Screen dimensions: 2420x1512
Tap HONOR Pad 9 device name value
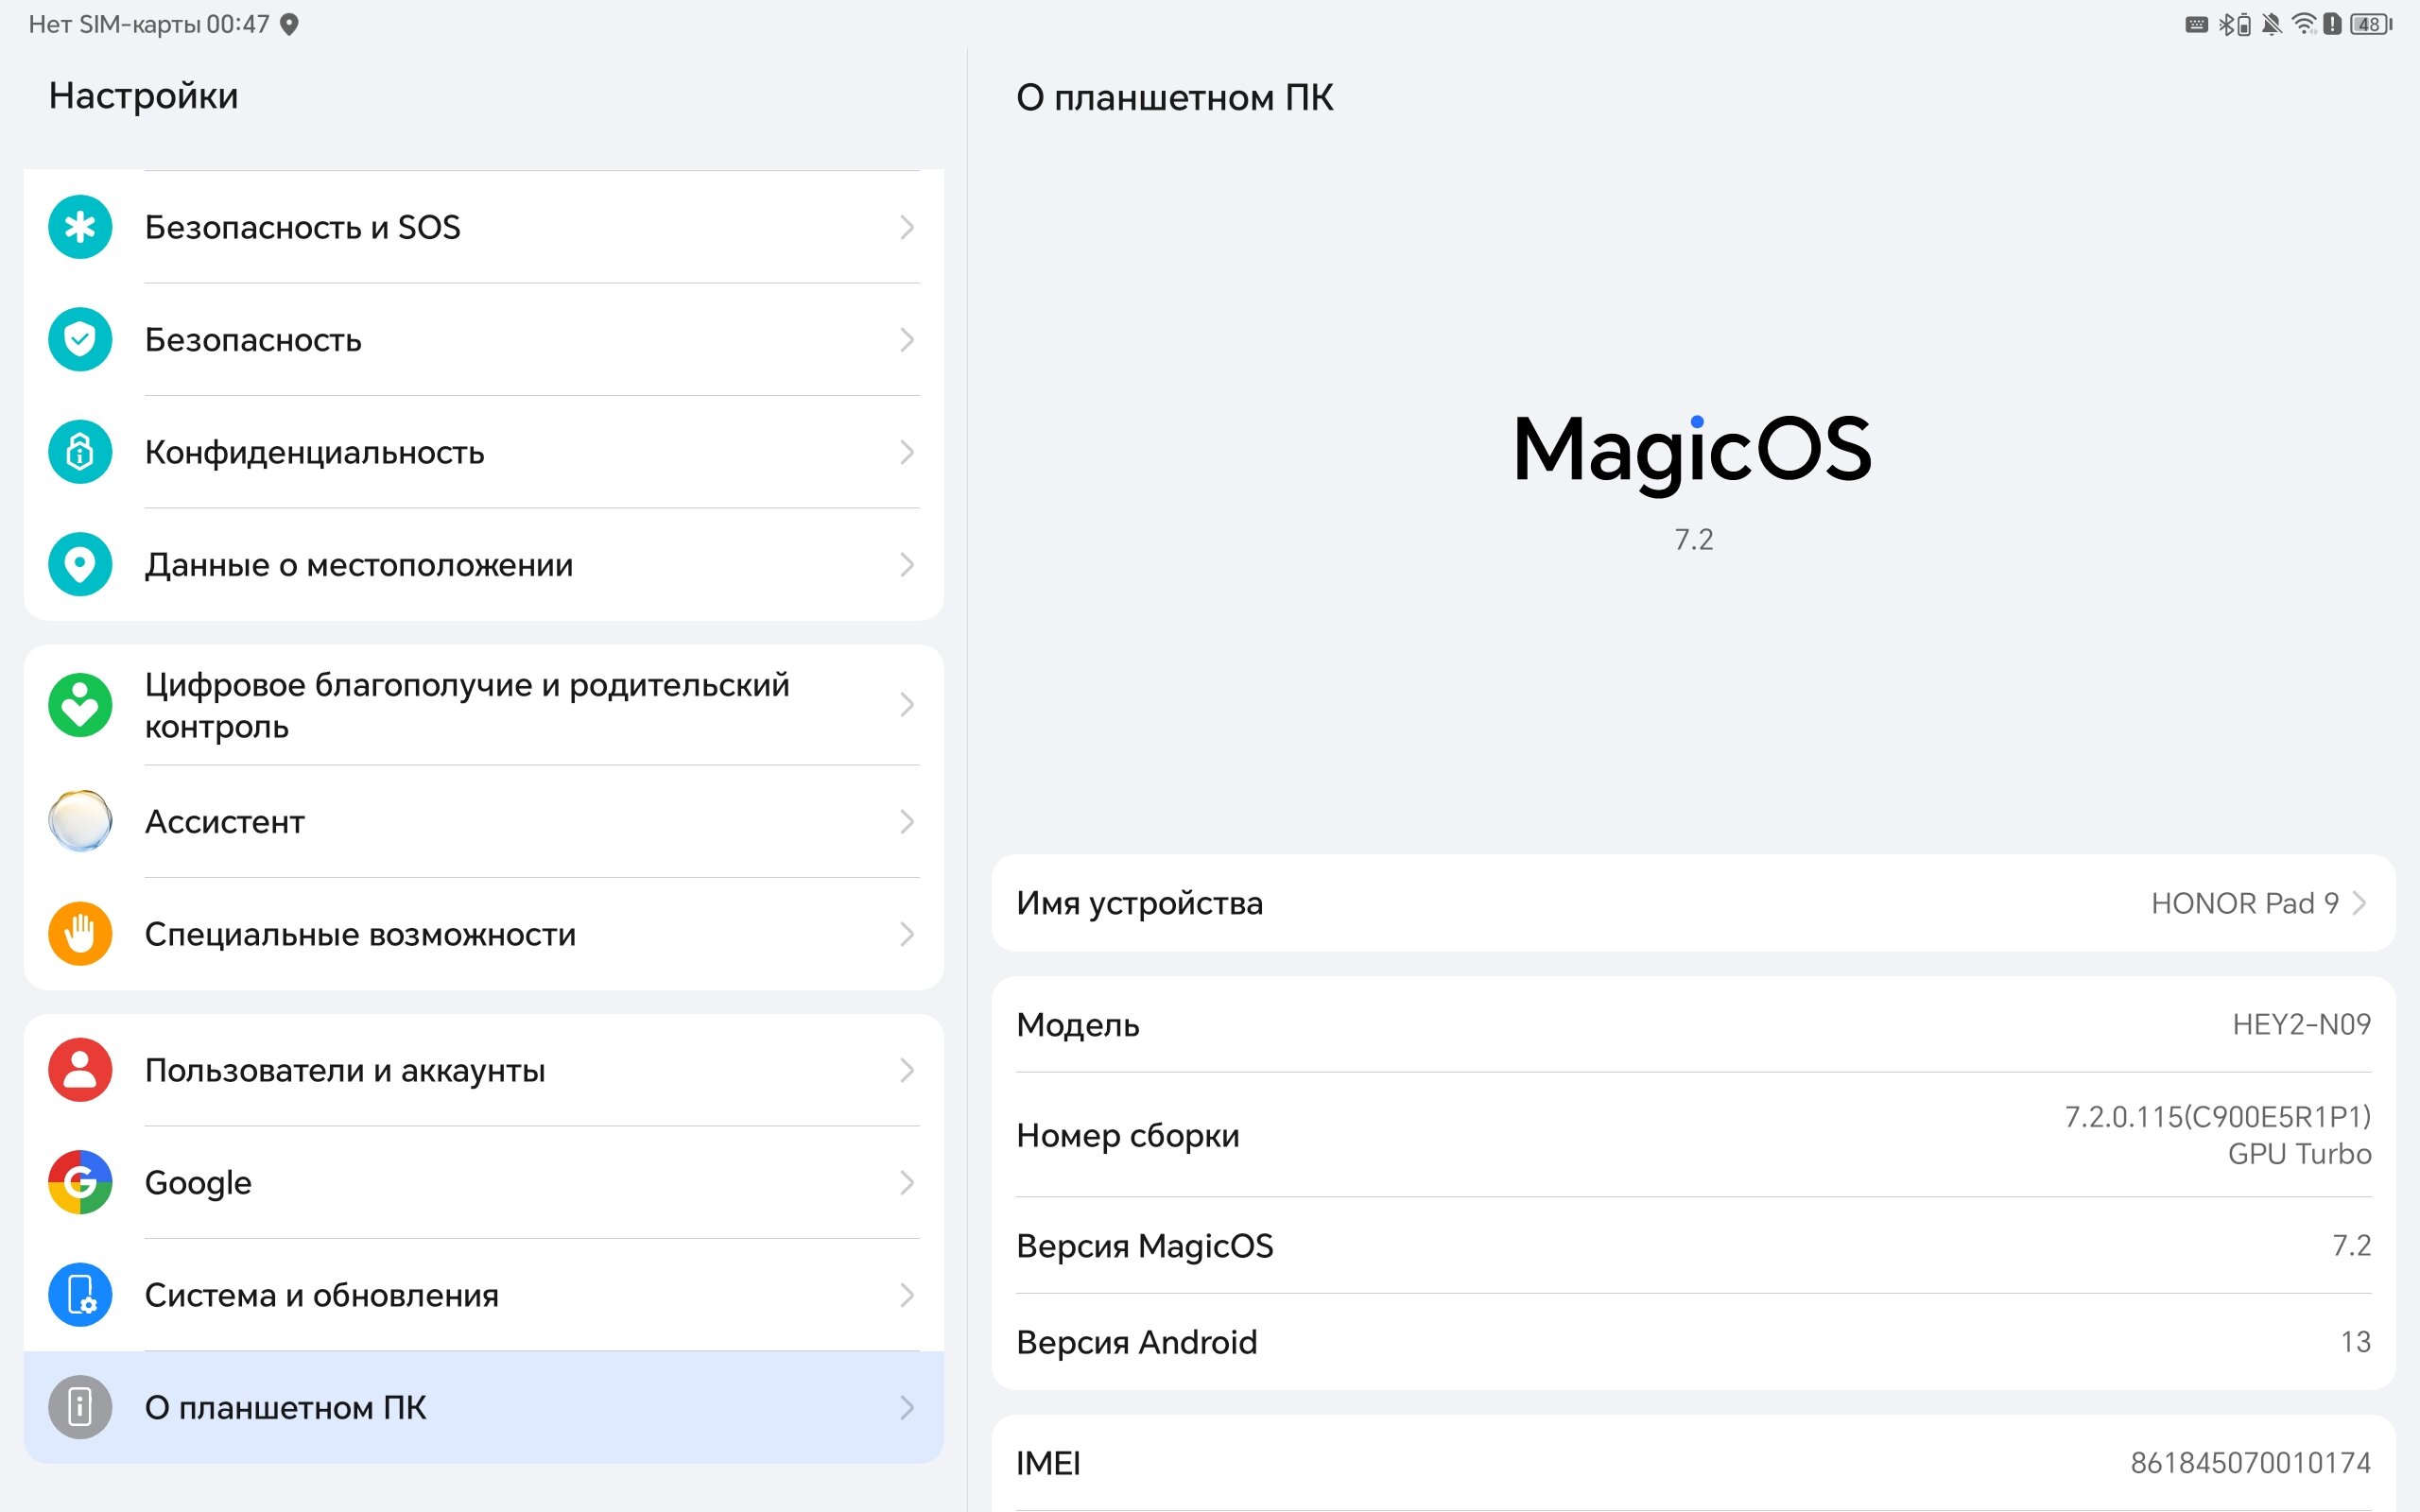2244,903
